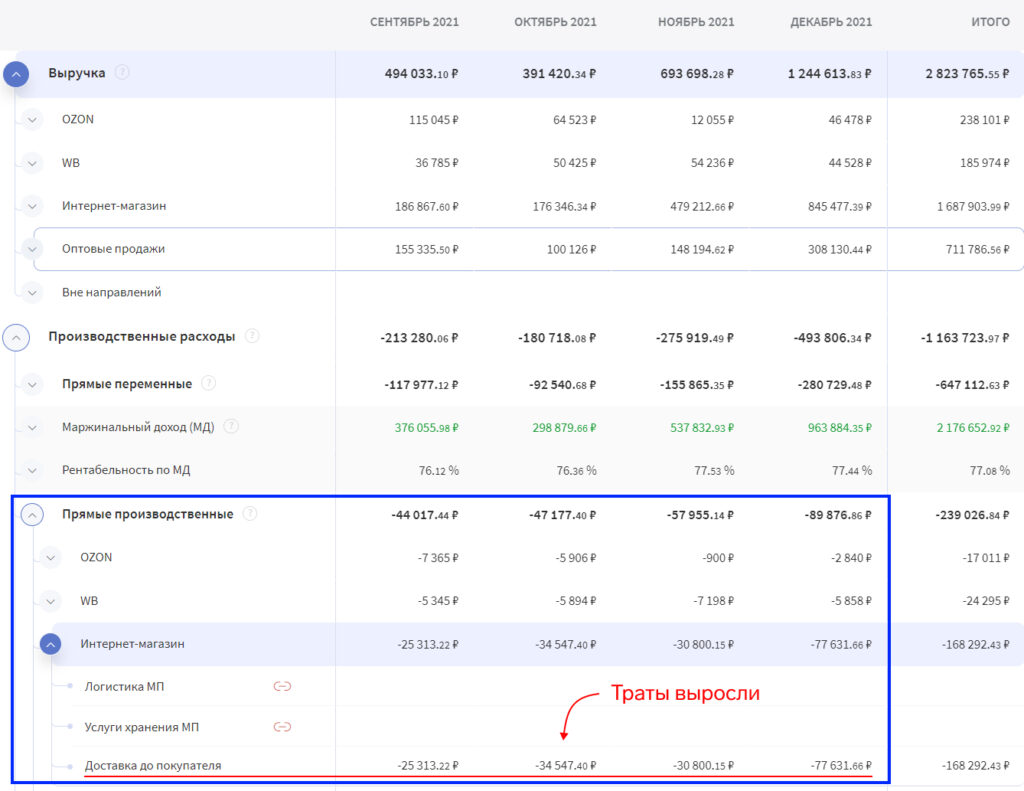This screenshot has height=791, width=1024.
Task: Click help icon beside Производственные расходы
Action: pyautogui.click(x=252, y=336)
